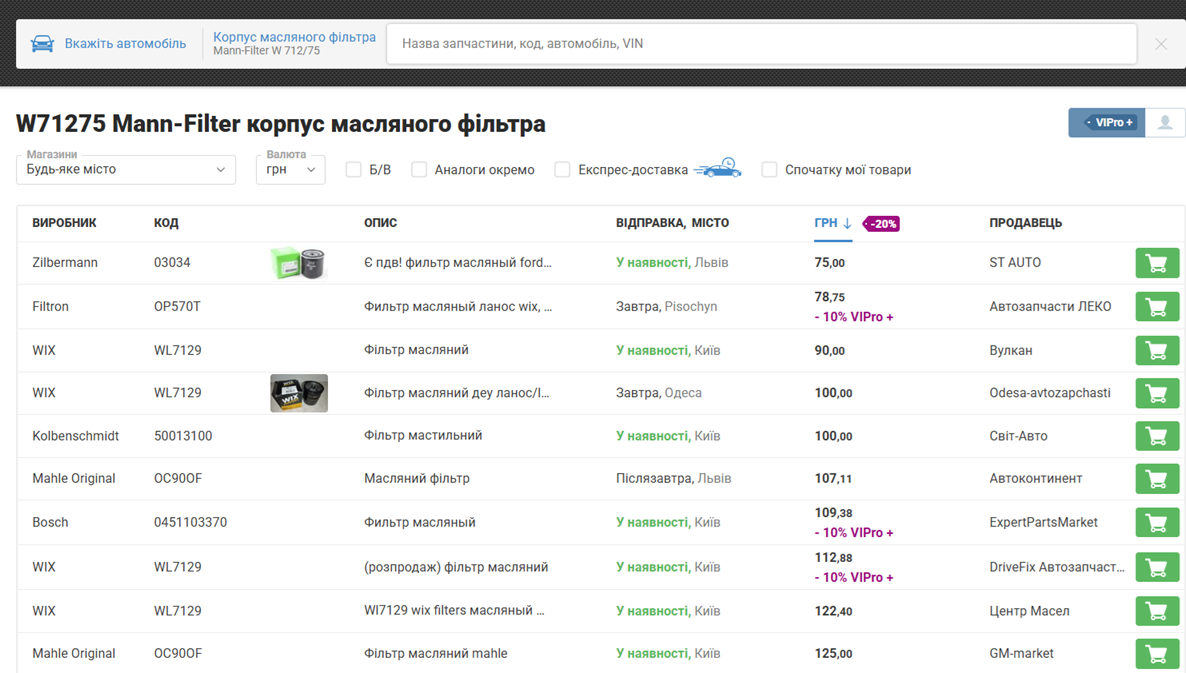Open seller ExpertPartsMarket
Screen dimensions: 1186x673
tap(1043, 523)
